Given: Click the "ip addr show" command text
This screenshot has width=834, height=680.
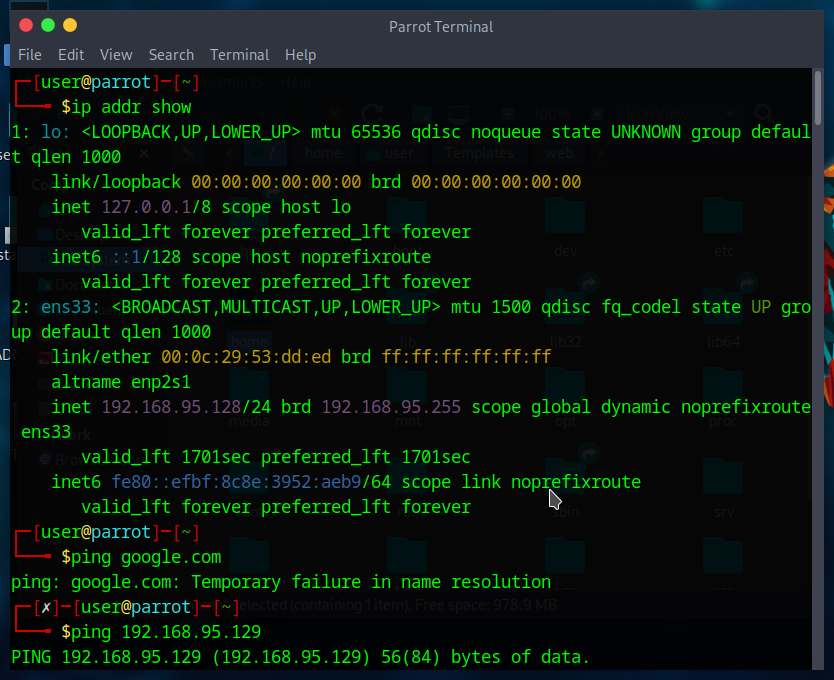Looking at the screenshot, I should click(x=131, y=107).
